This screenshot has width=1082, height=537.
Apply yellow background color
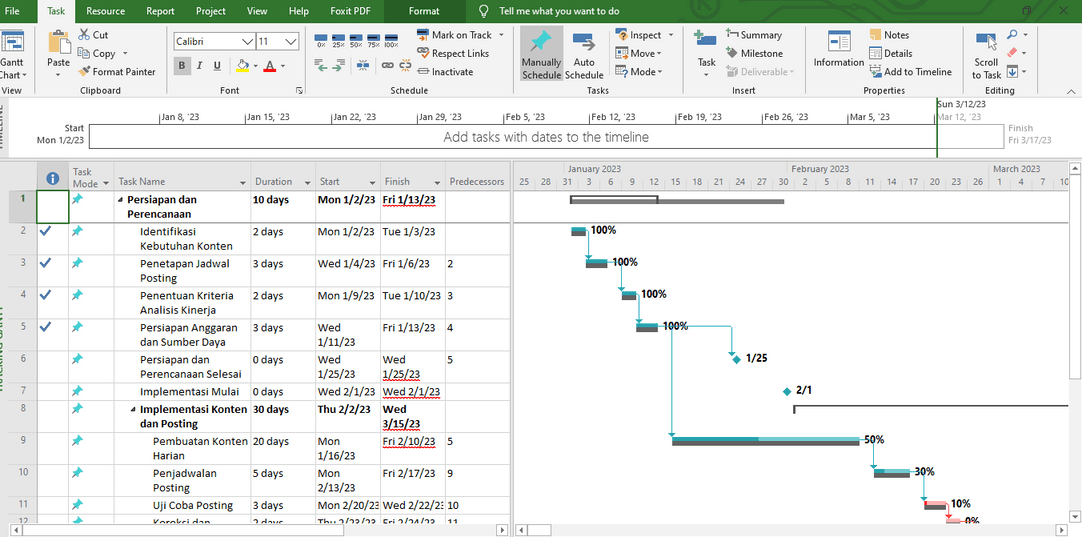[x=242, y=66]
